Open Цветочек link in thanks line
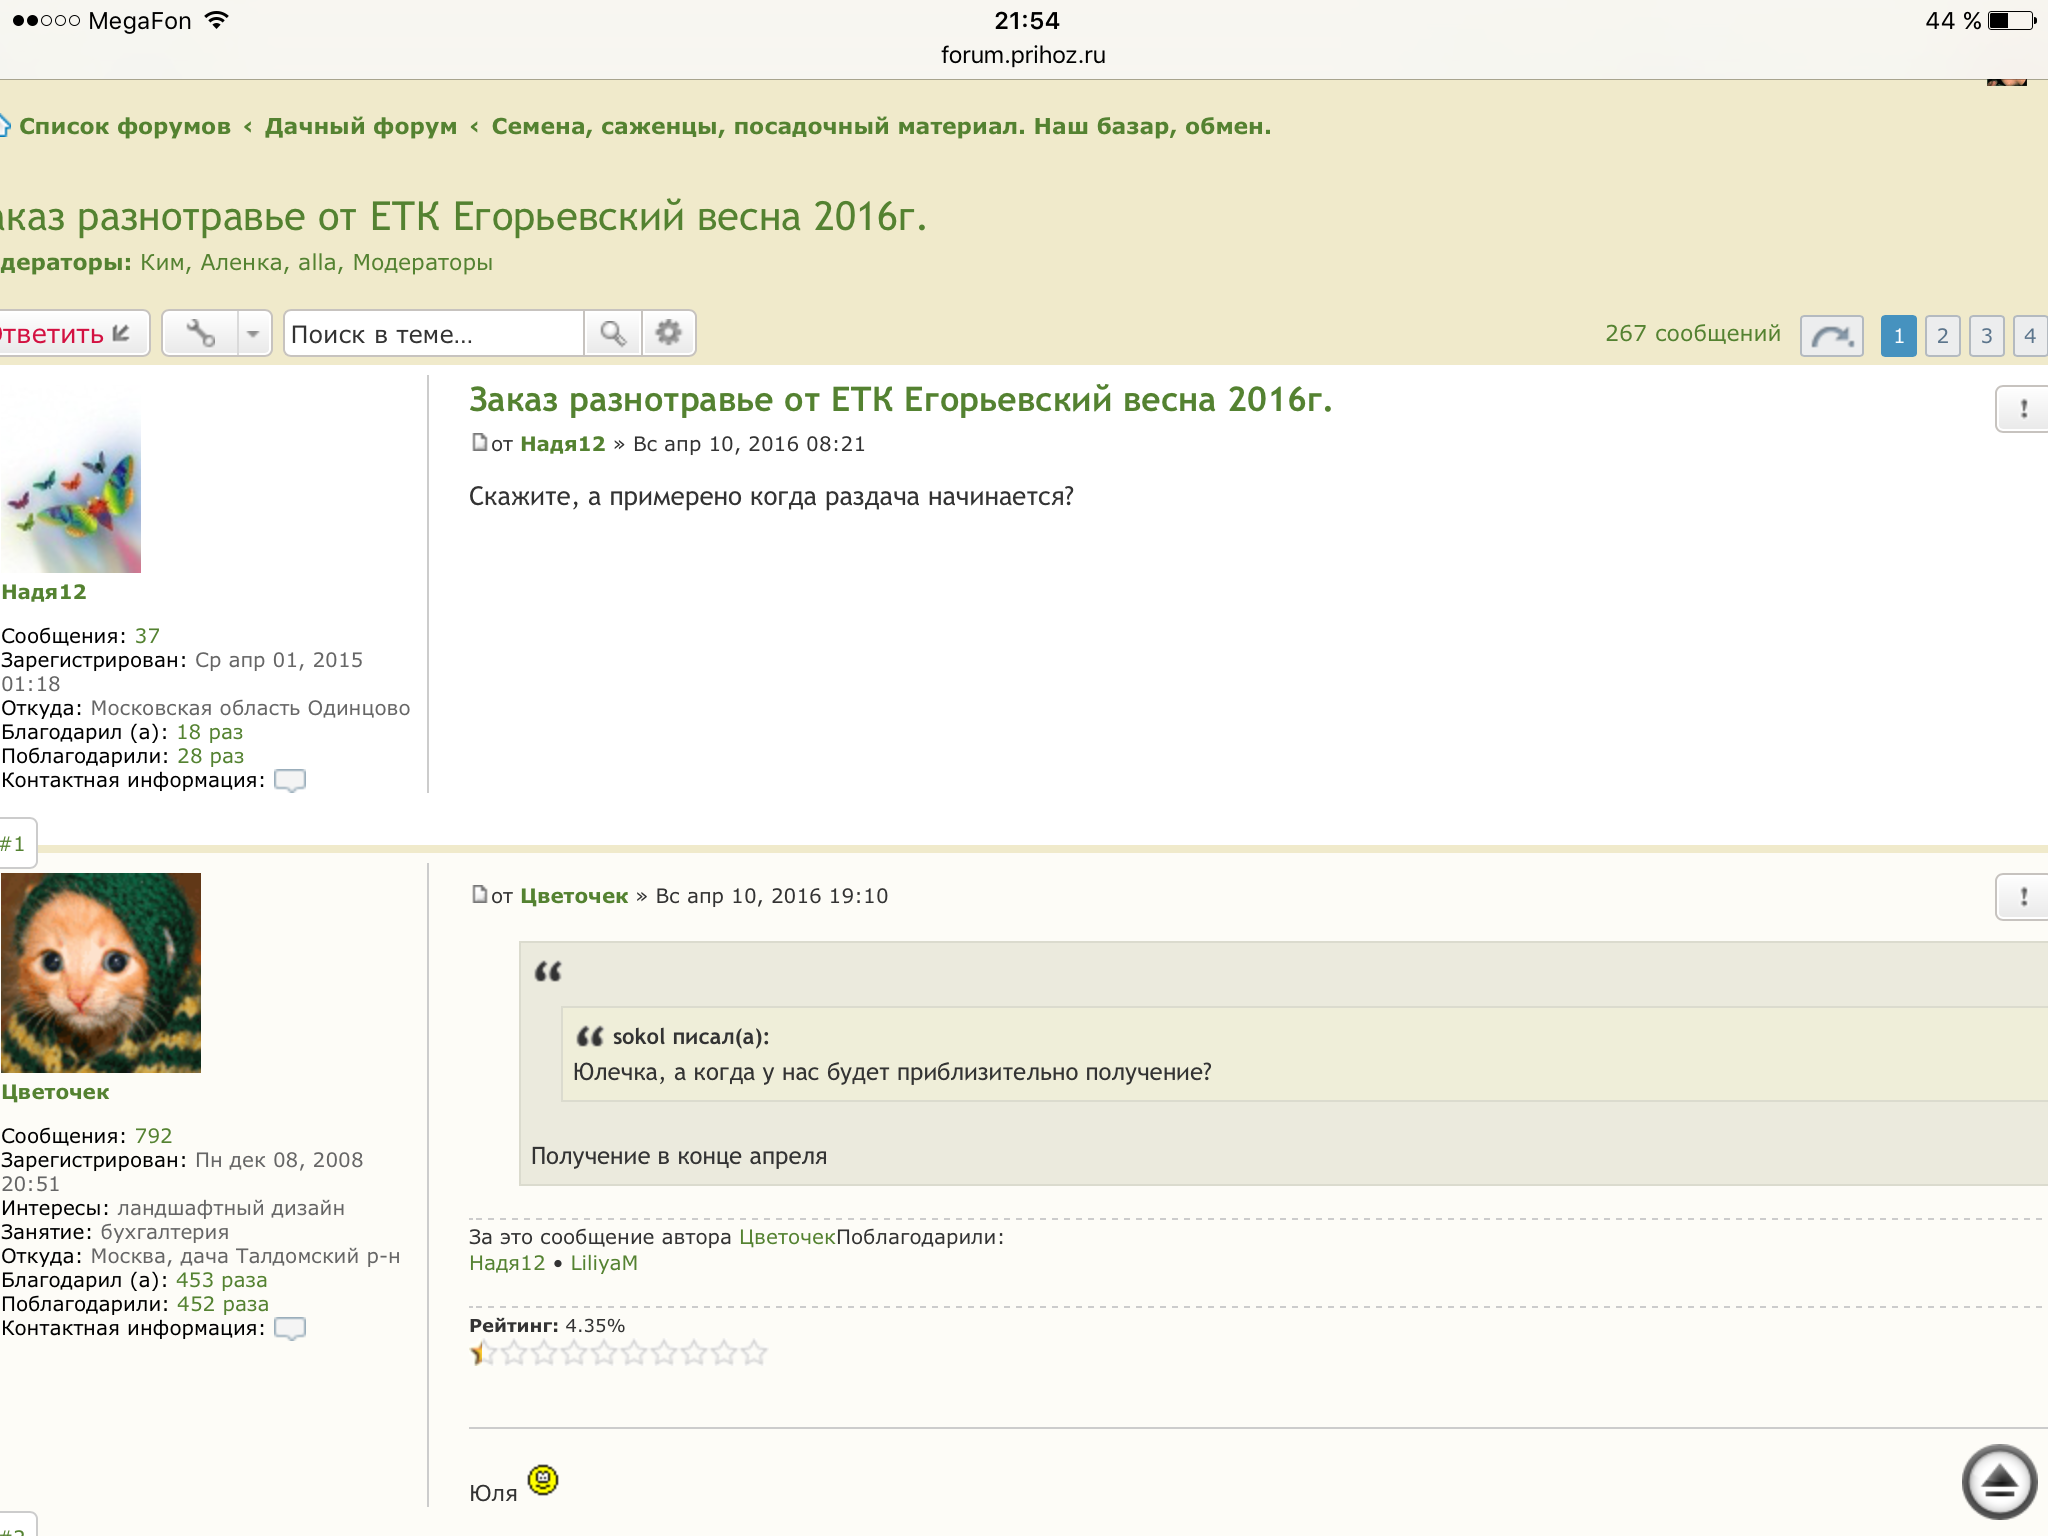This screenshot has width=2048, height=1536. 787,1237
